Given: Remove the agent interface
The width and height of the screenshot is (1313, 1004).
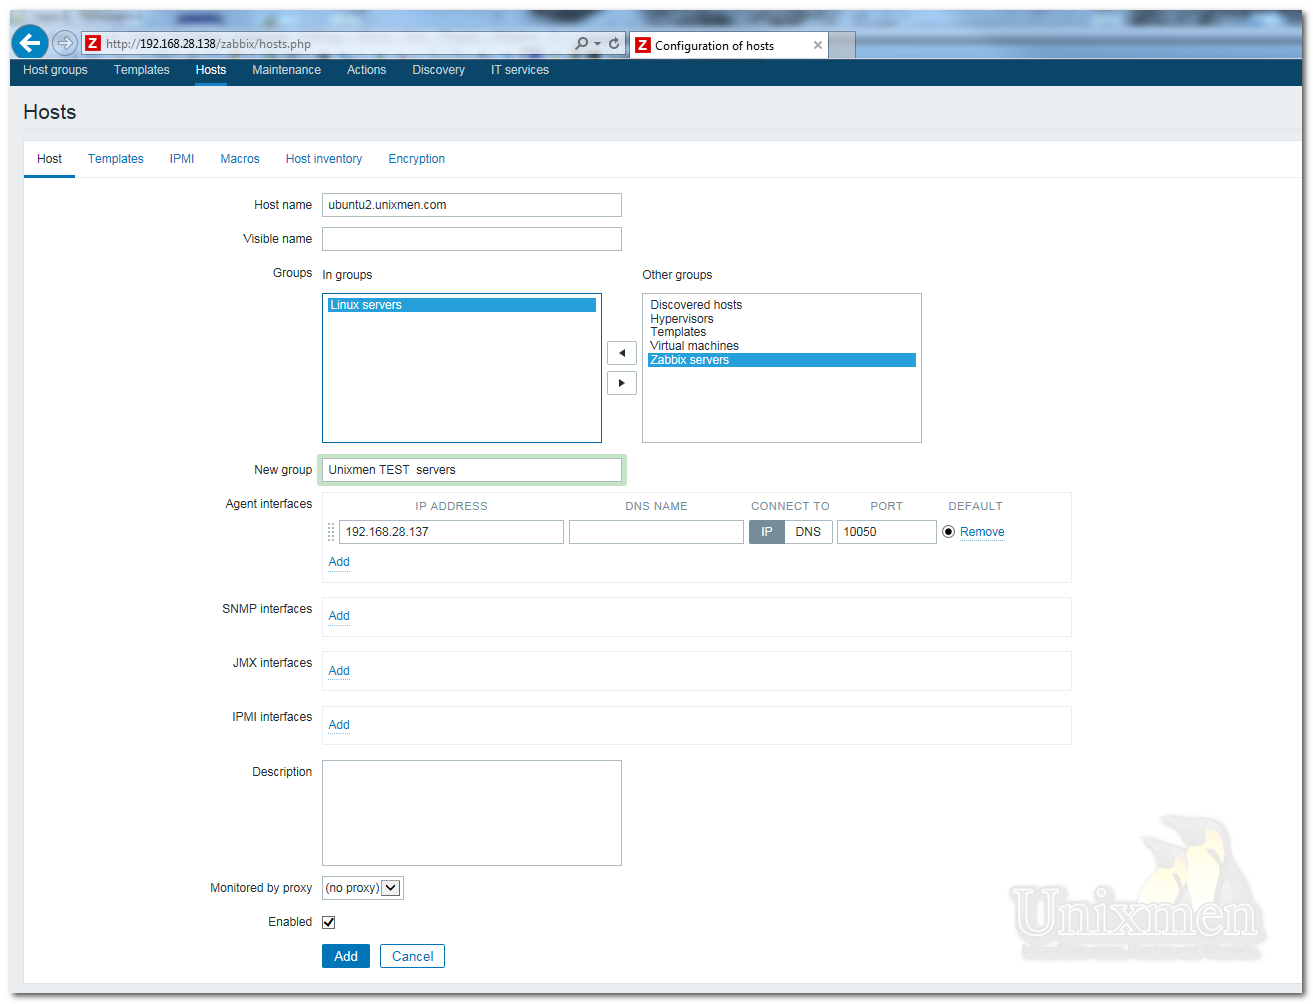Looking at the screenshot, I should 982,532.
